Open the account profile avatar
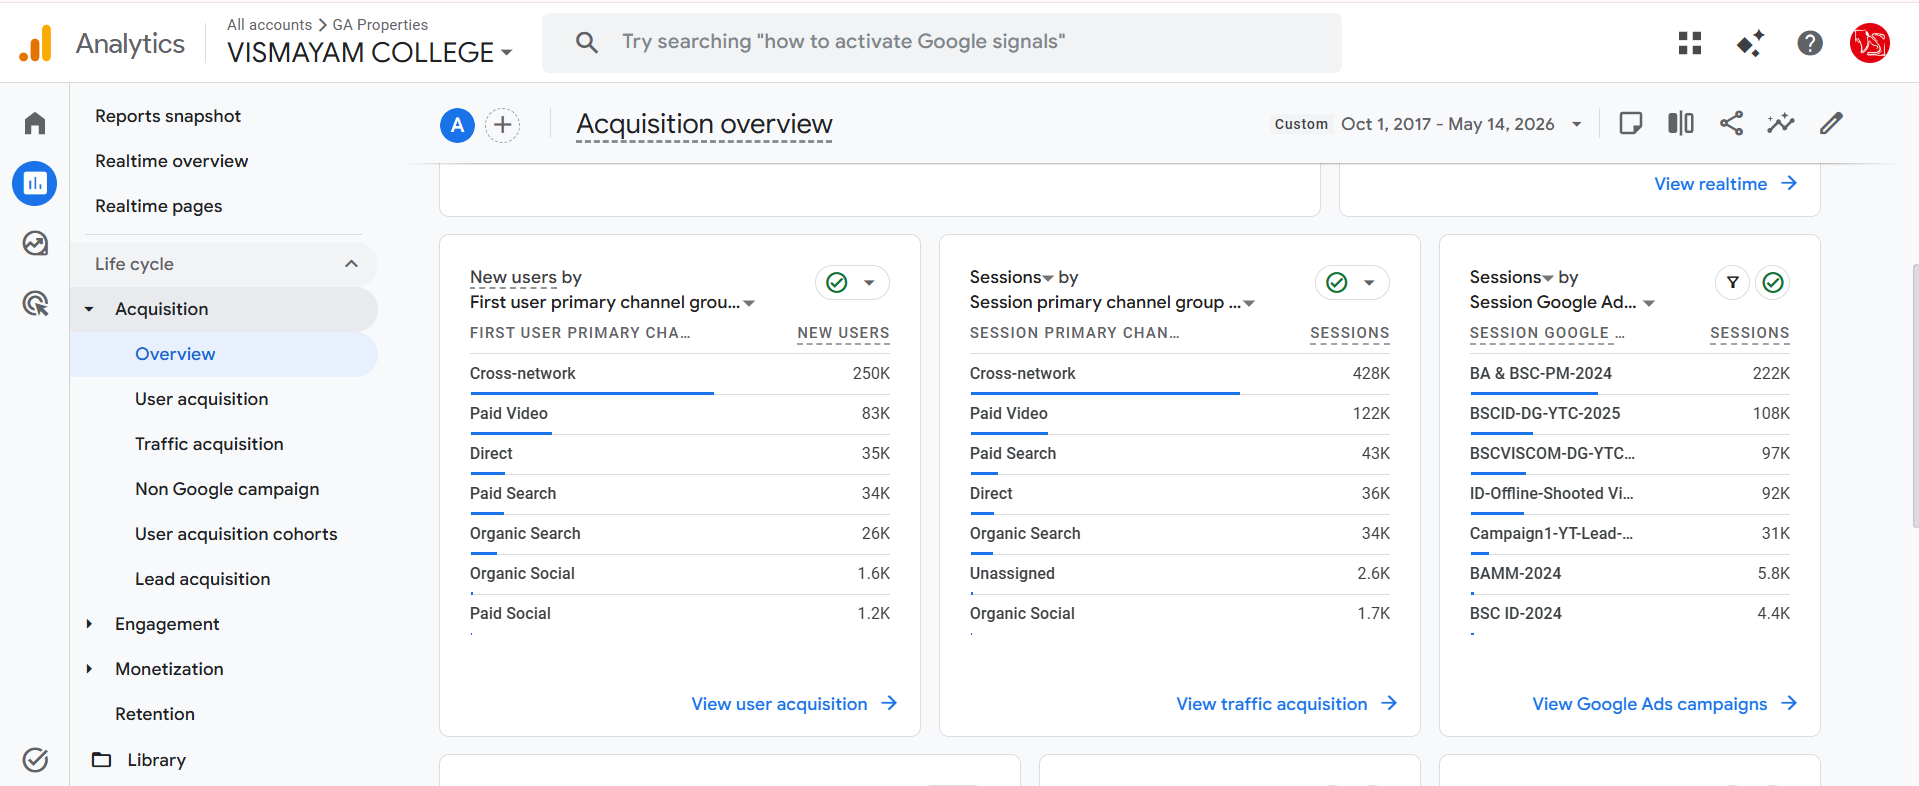Viewport: 1919px width, 786px height. pos(1869,43)
